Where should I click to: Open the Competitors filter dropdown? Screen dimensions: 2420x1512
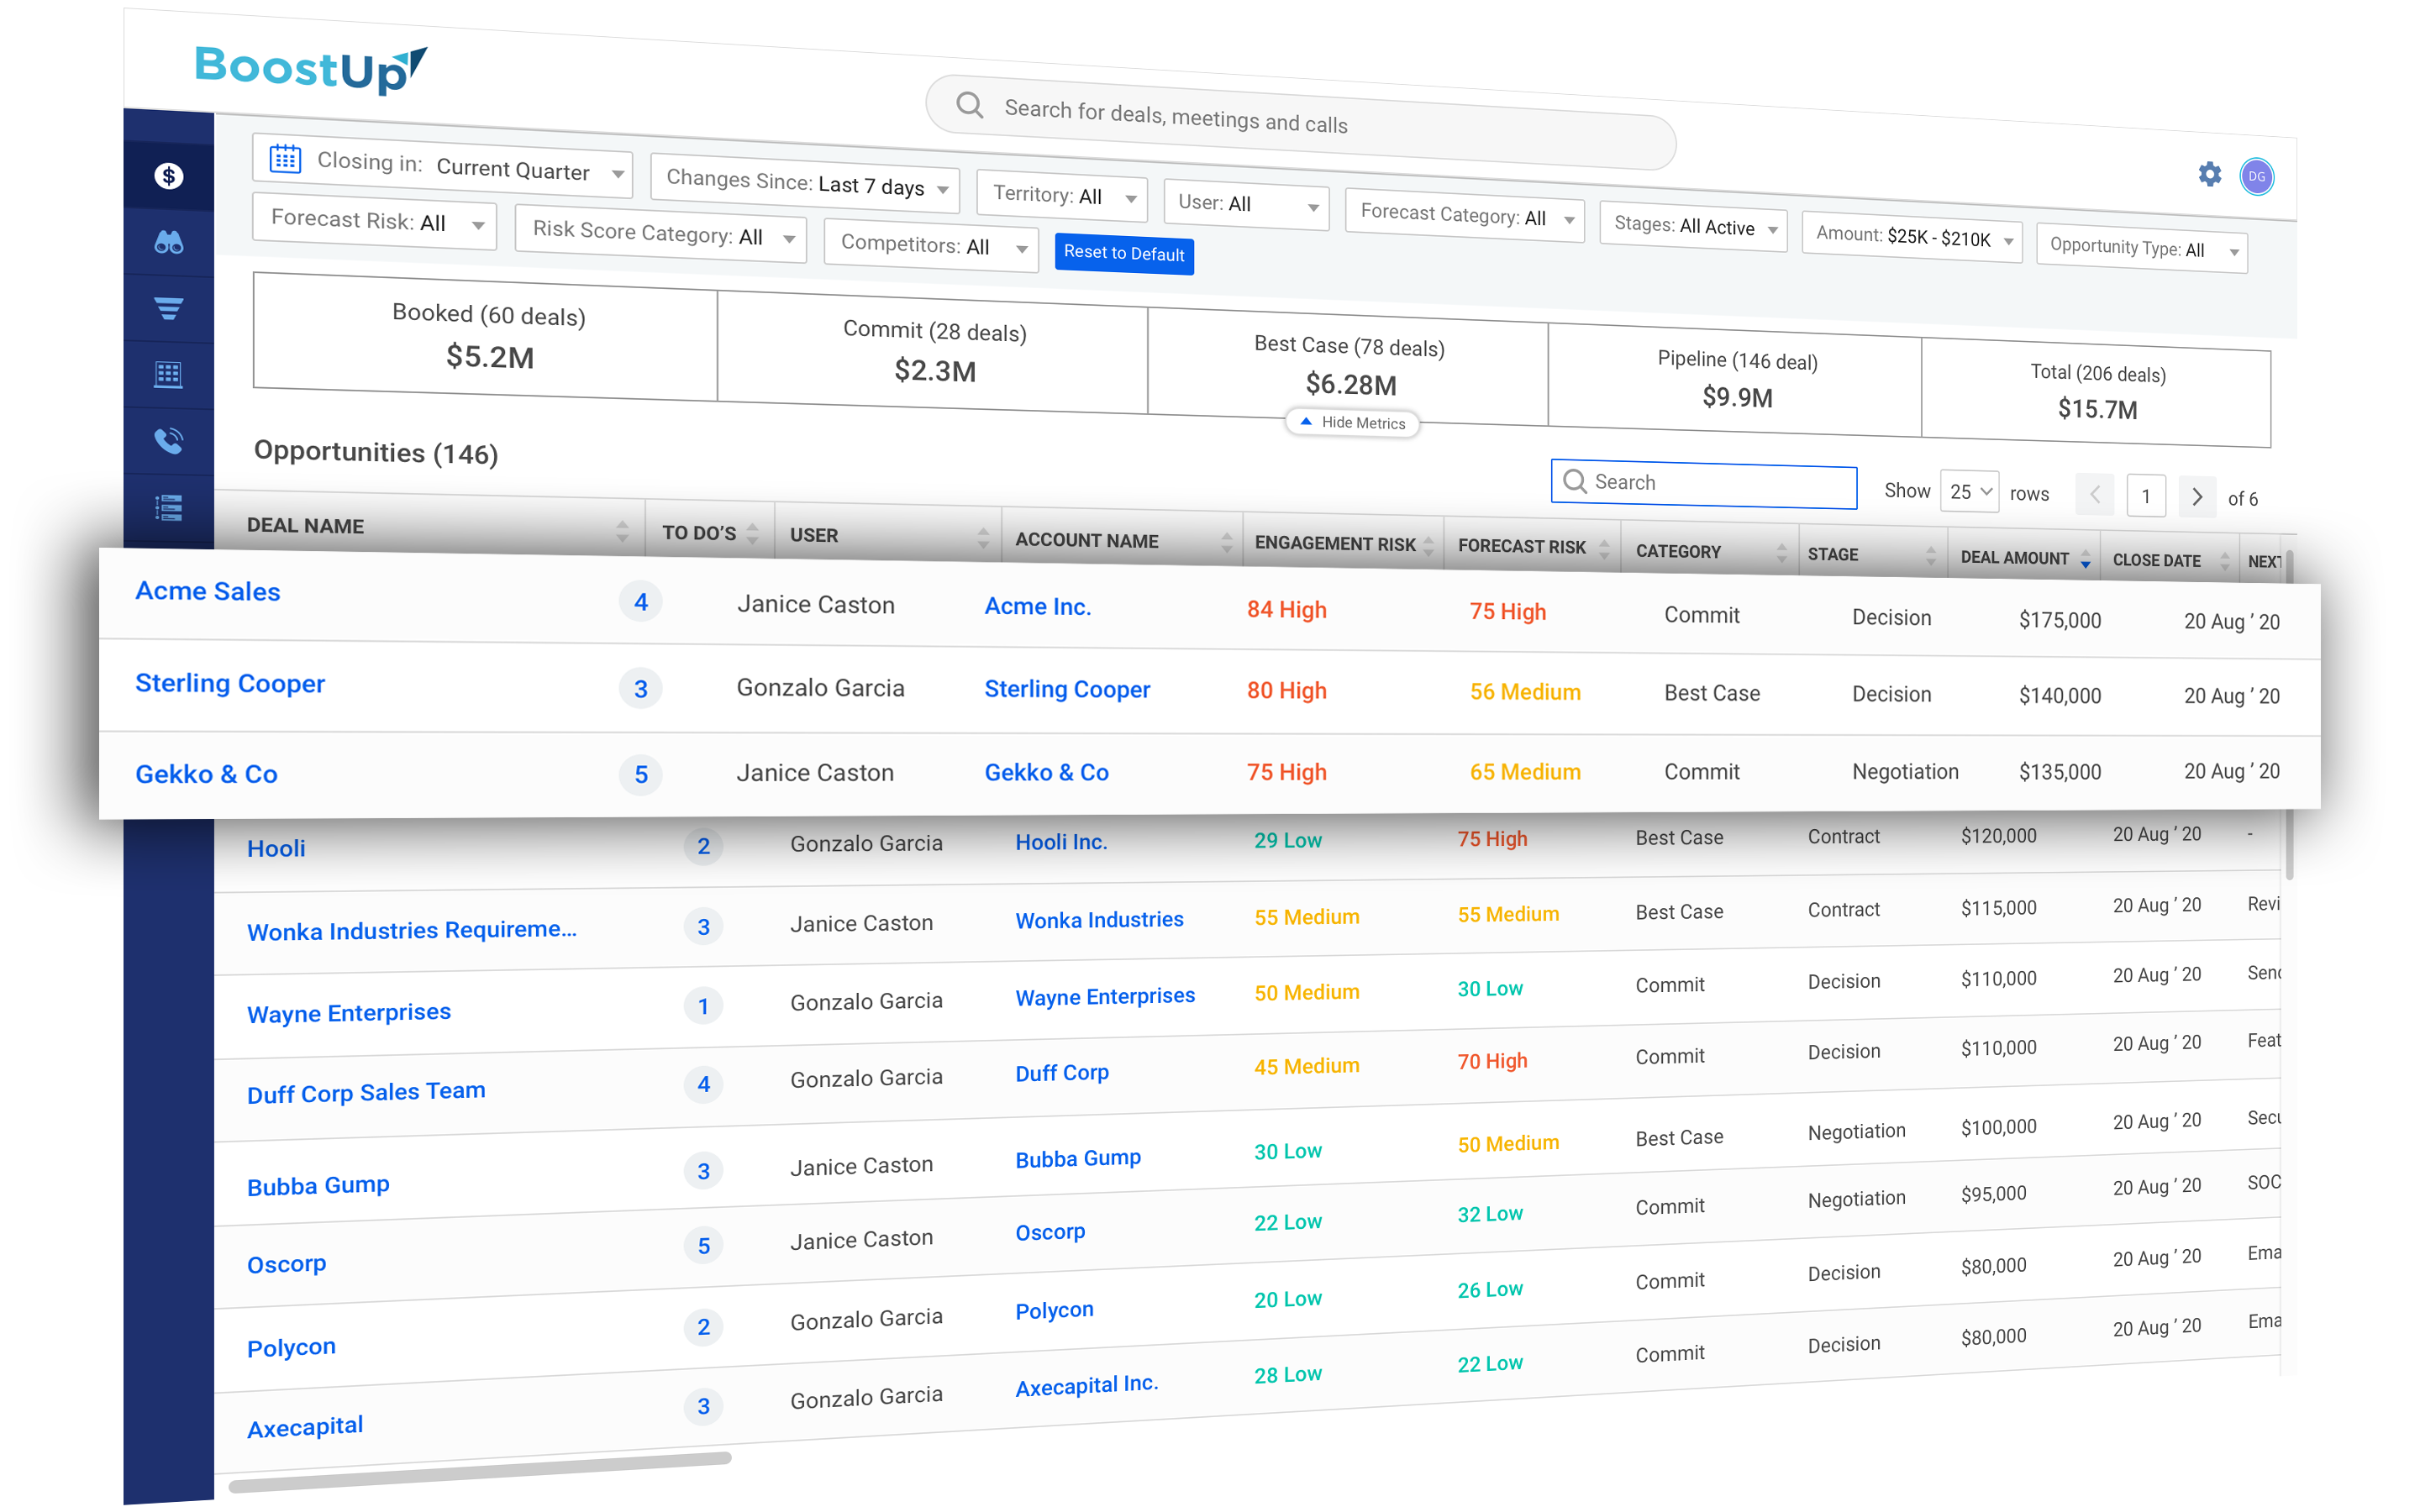931,246
